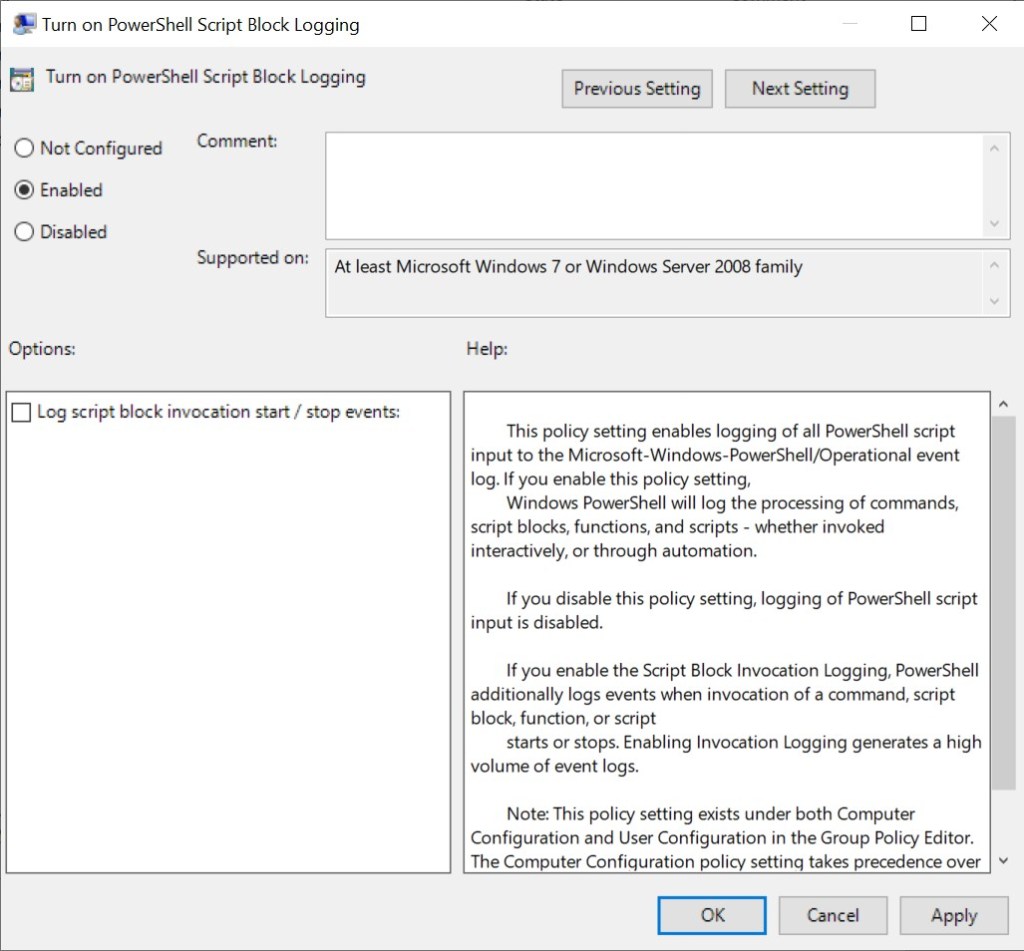Maximize the Script Block Logging window

[x=919, y=24]
